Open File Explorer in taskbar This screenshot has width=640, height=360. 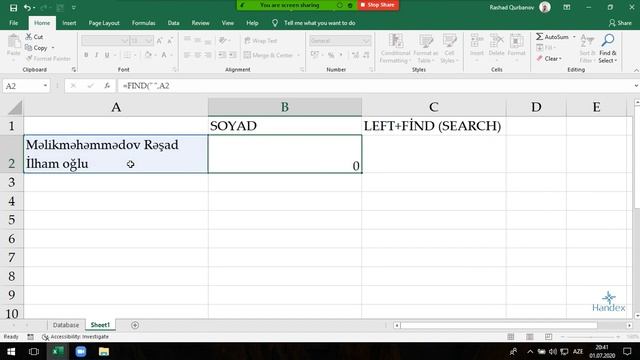[x=104, y=351]
